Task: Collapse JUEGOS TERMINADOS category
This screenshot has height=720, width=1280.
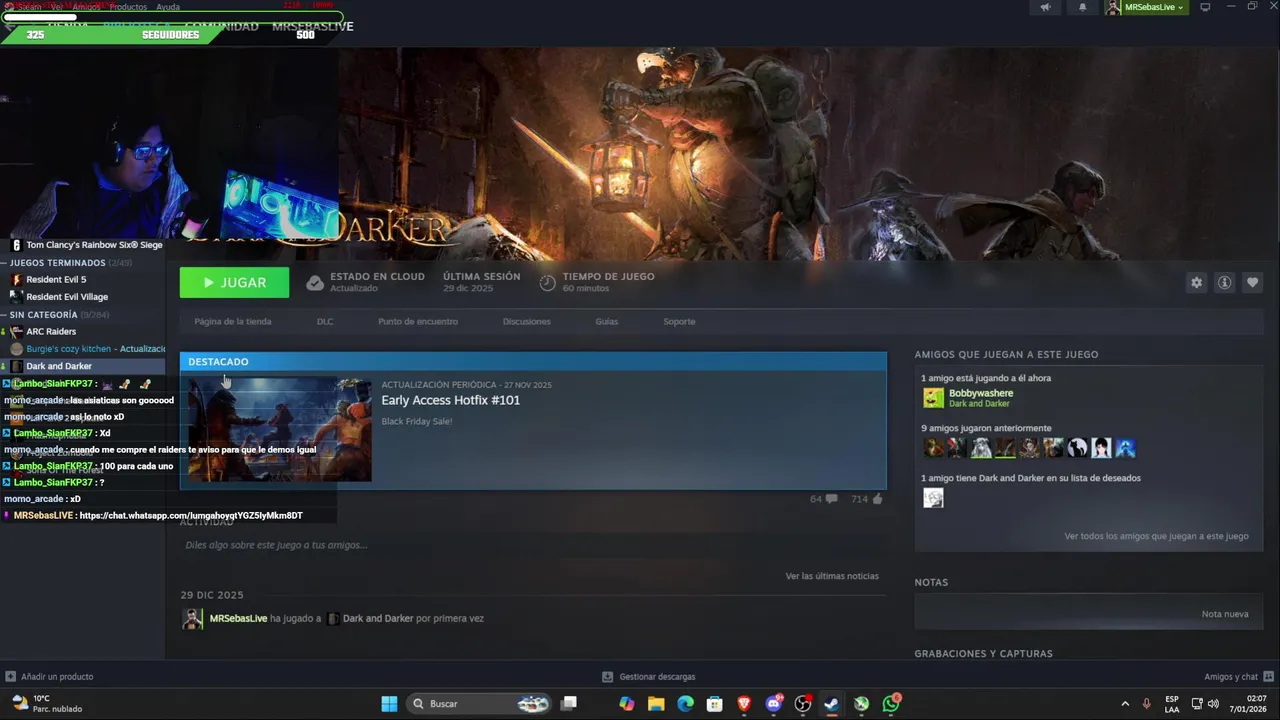Action: [4, 263]
